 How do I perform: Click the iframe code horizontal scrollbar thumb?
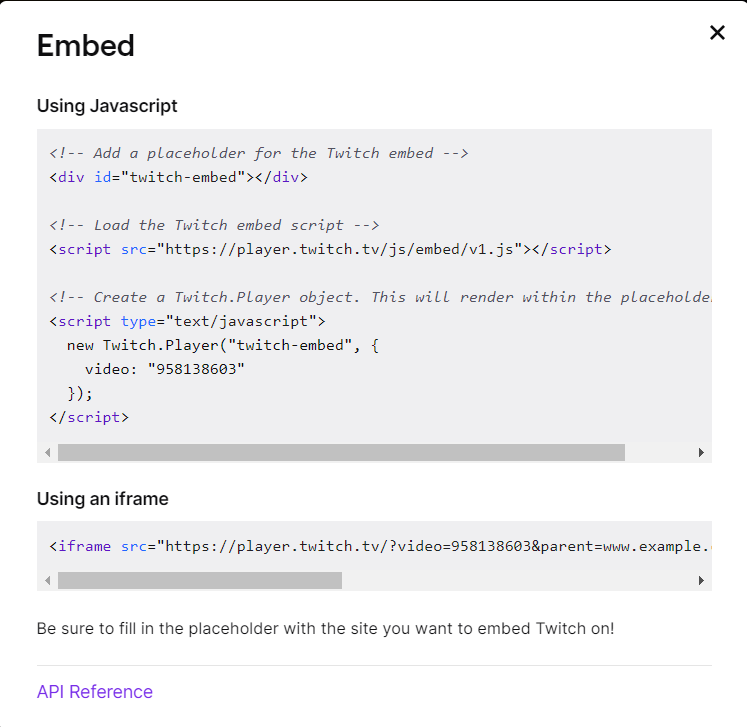(200, 580)
